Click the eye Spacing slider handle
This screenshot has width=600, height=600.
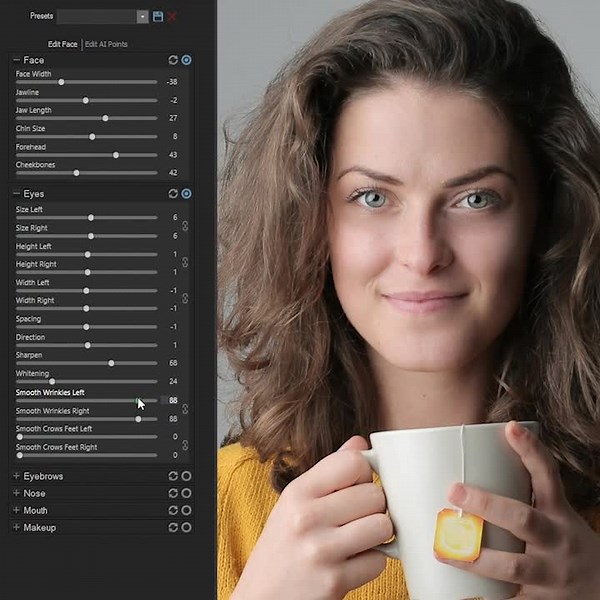[86, 327]
